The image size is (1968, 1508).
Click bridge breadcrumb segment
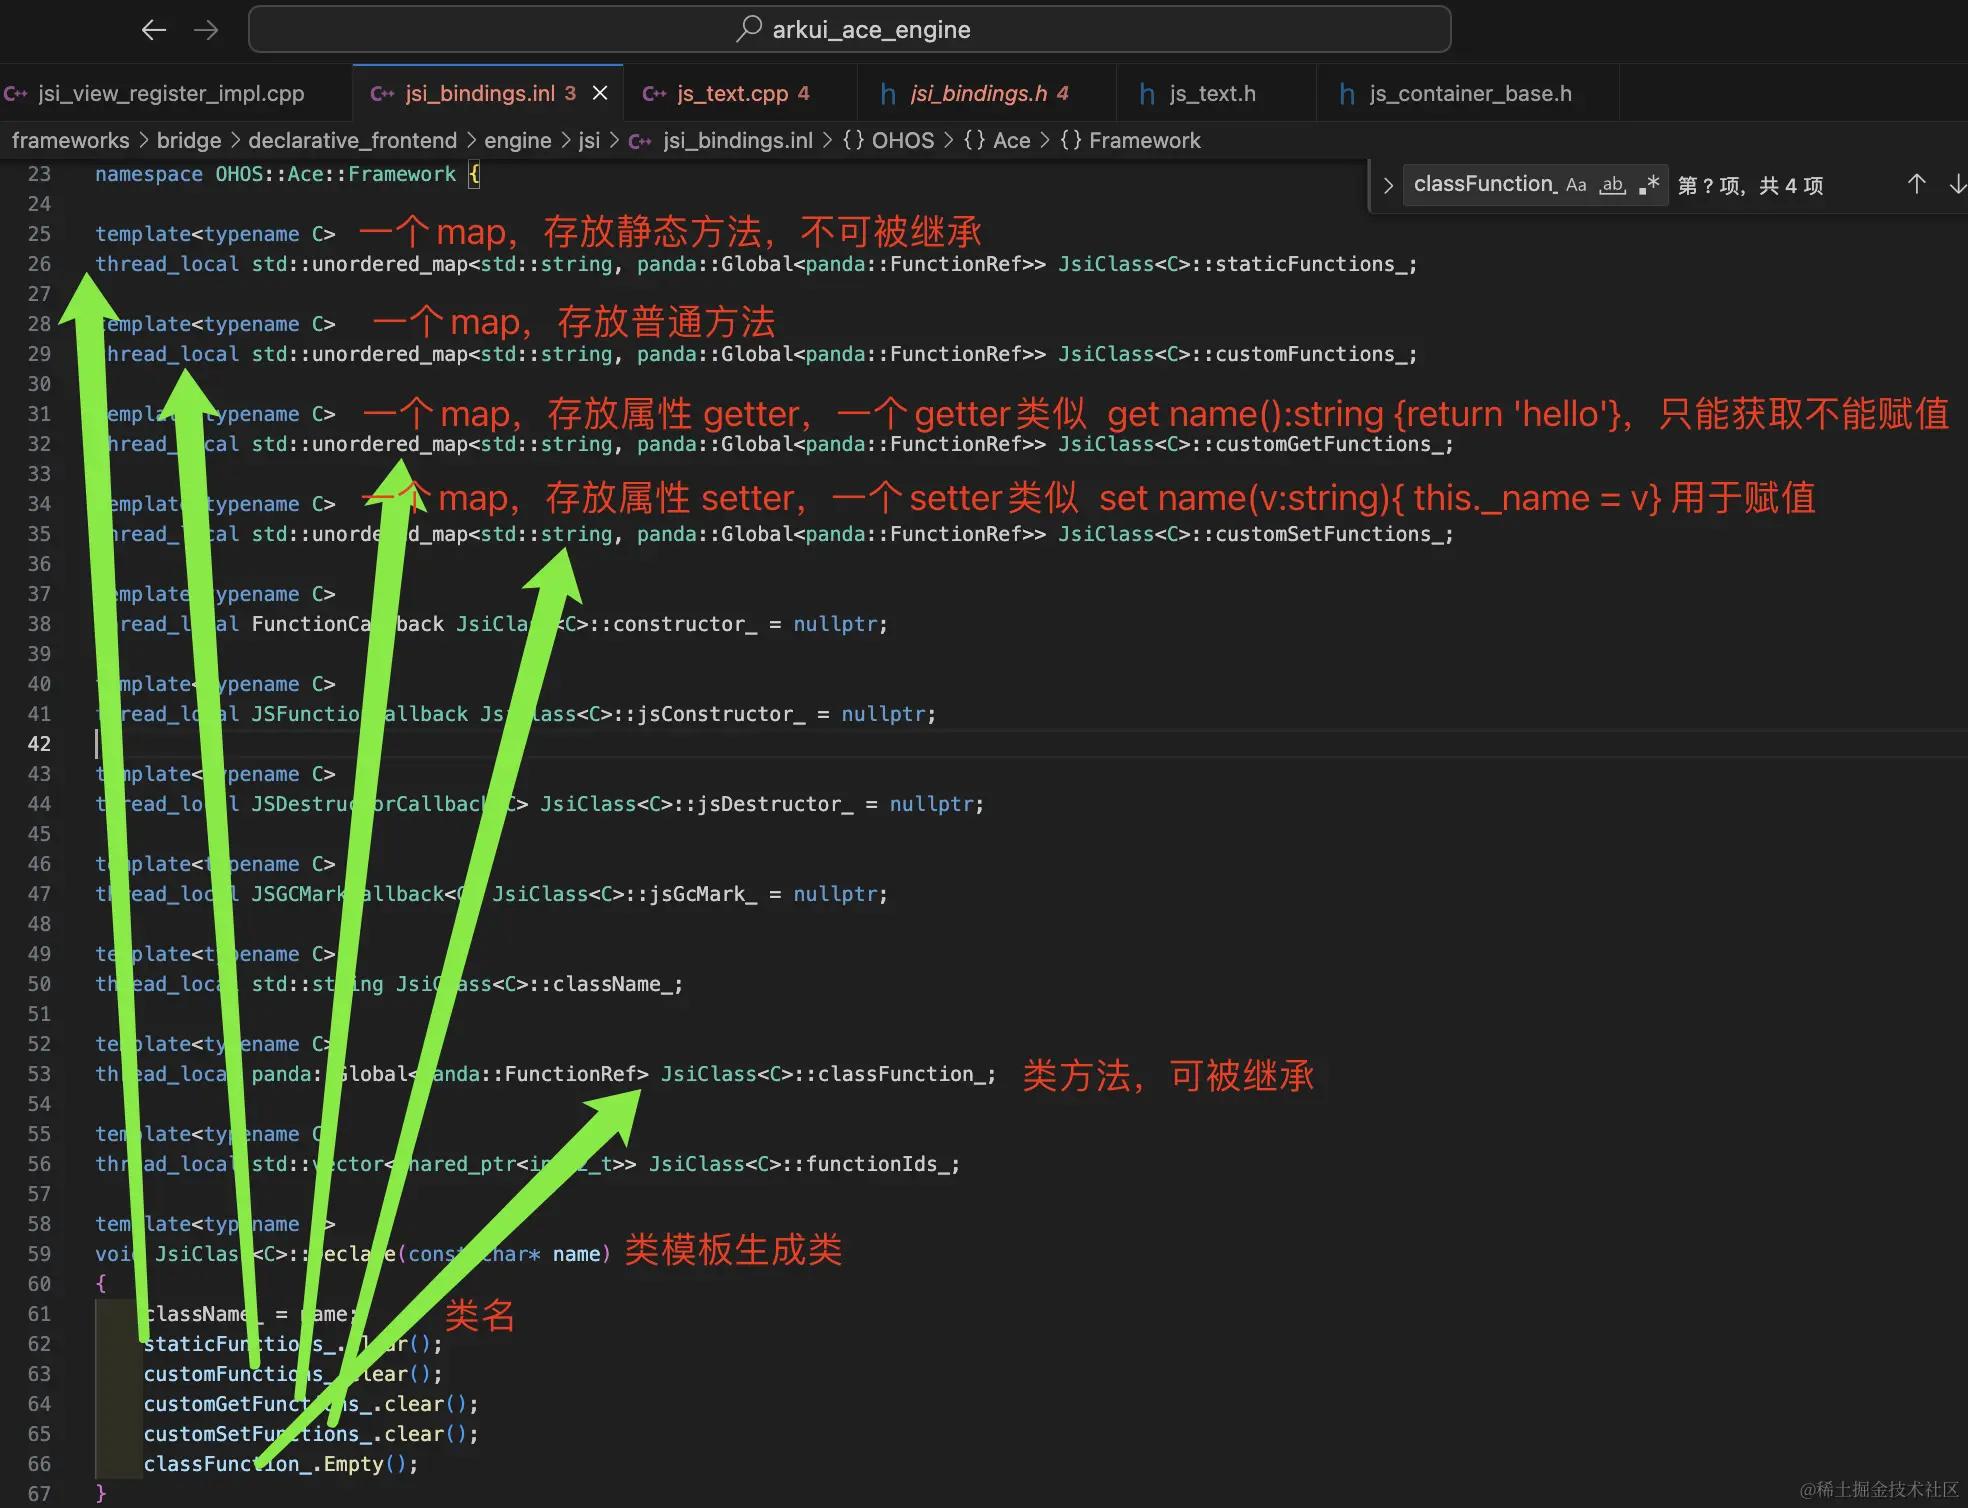point(189,141)
